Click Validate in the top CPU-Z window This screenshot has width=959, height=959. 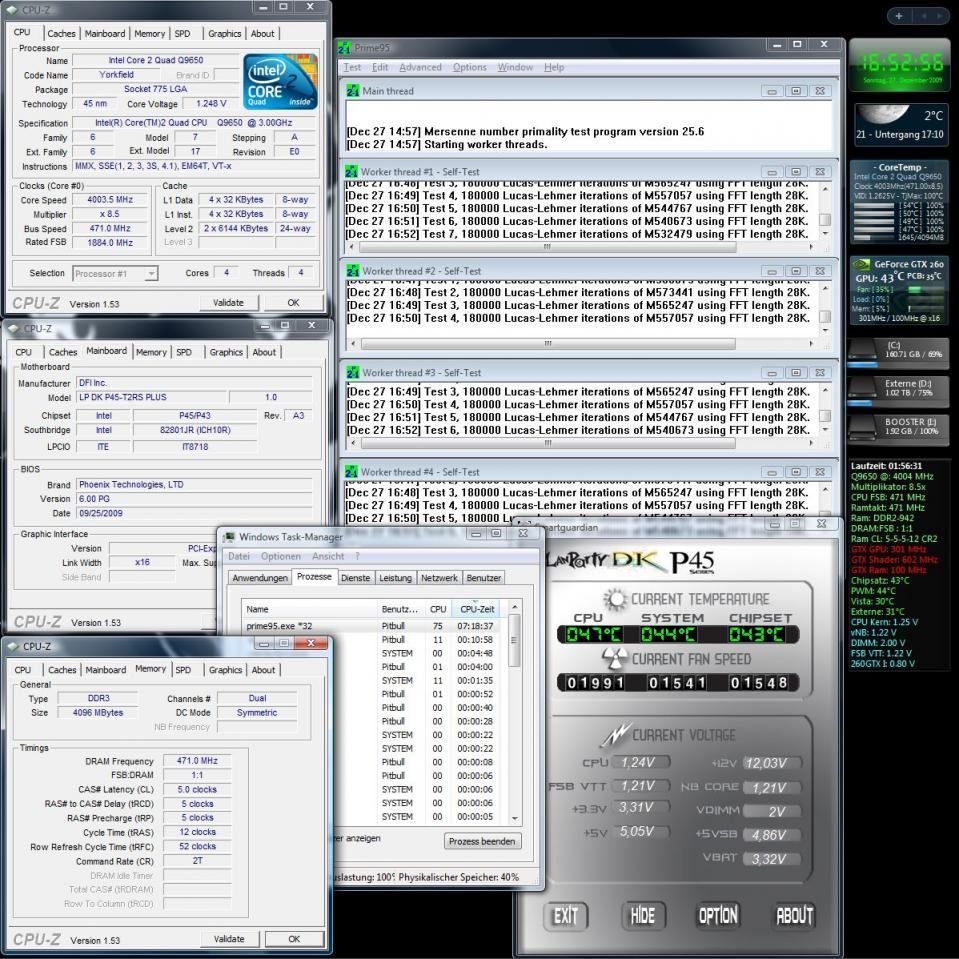pos(228,303)
